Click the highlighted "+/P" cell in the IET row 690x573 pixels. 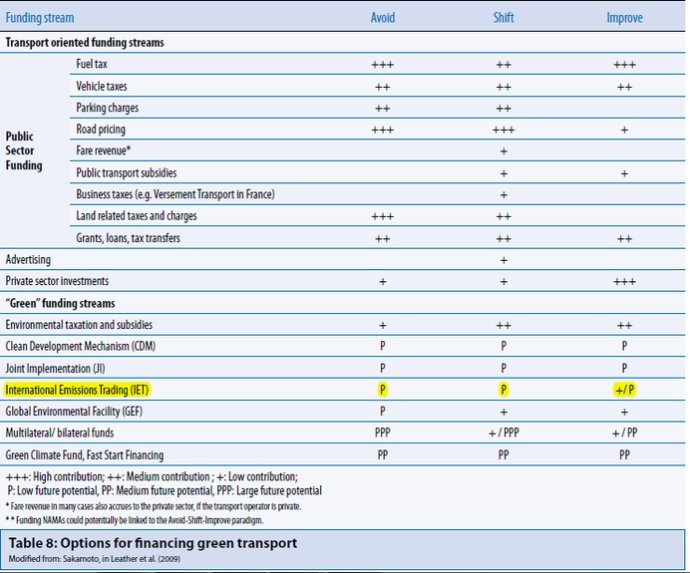click(624, 390)
